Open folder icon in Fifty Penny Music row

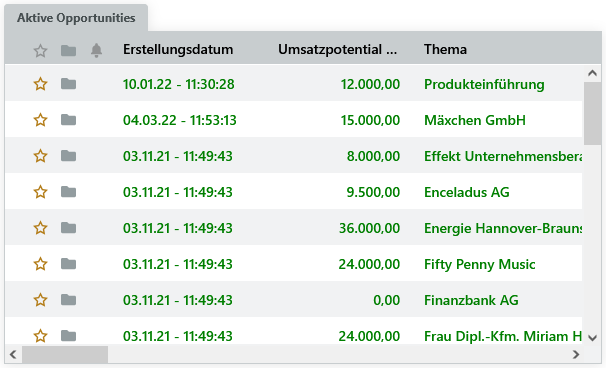click(68, 264)
